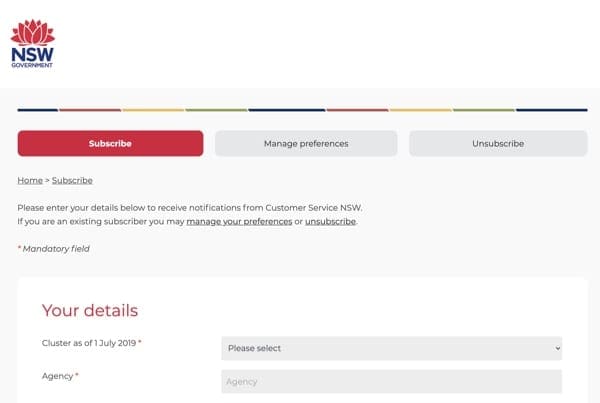The height and width of the screenshot is (403, 600).
Task: Focus the Agency input field
Action: coord(391,382)
